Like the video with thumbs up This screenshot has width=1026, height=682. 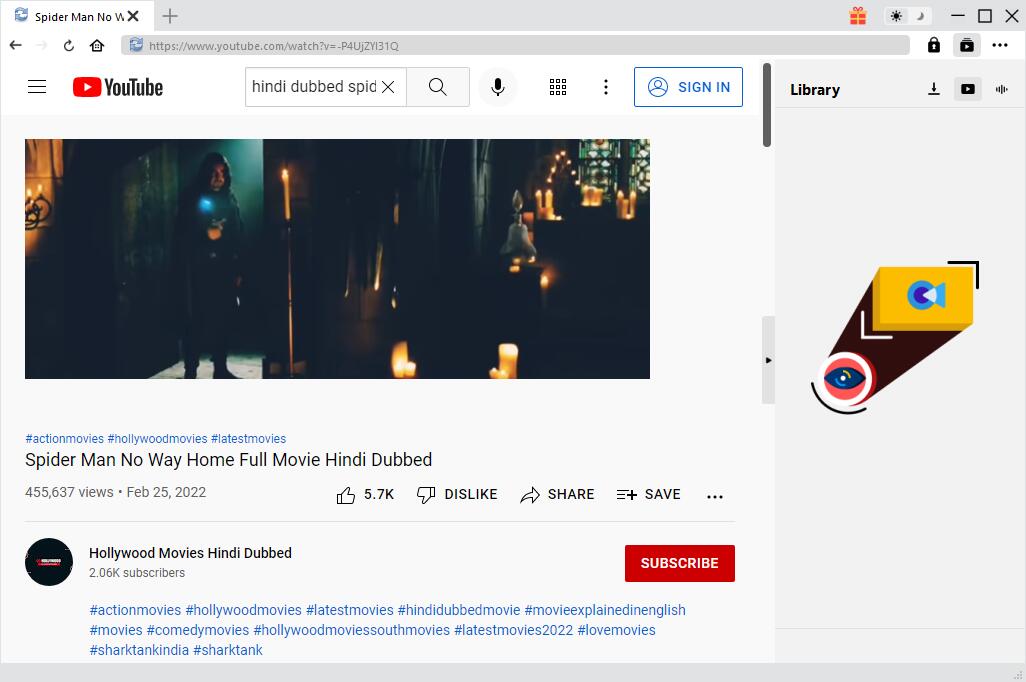[x=346, y=495]
